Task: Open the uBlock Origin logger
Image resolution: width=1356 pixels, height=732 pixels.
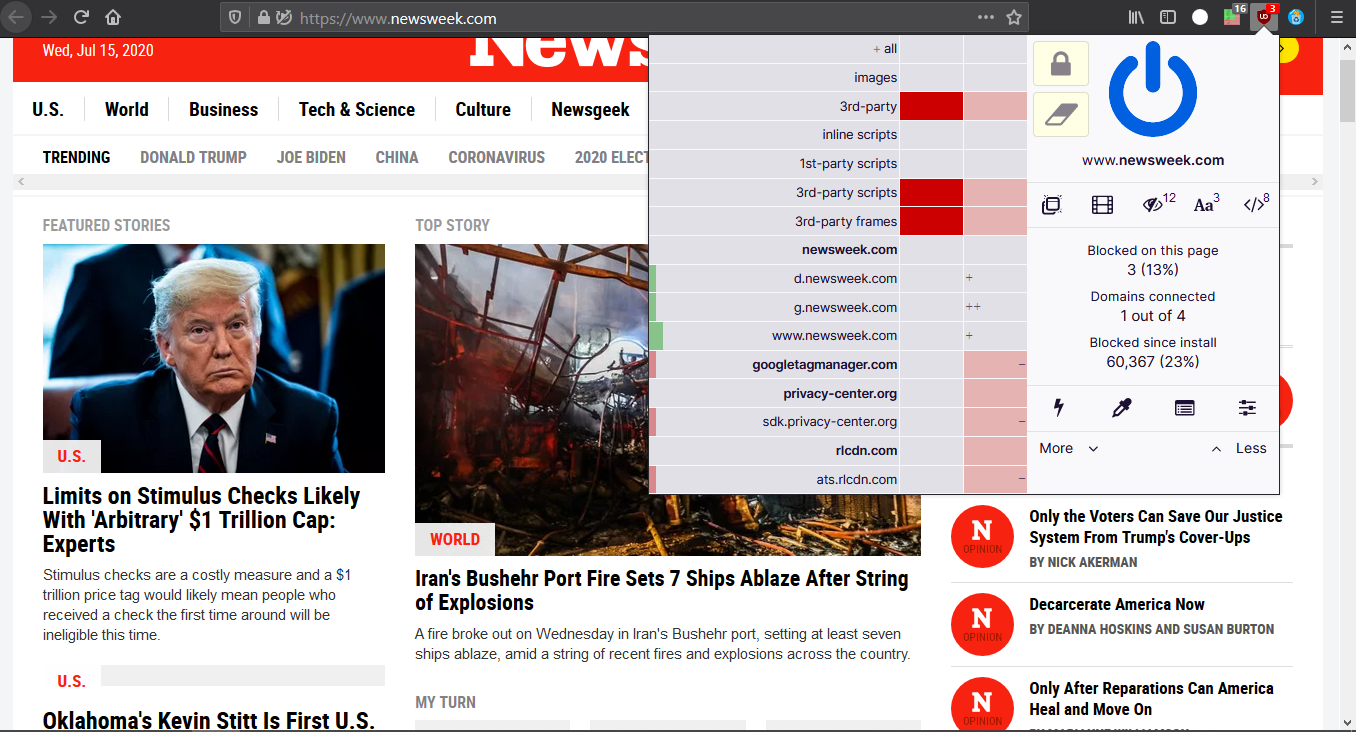Action: click(x=1184, y=407)
